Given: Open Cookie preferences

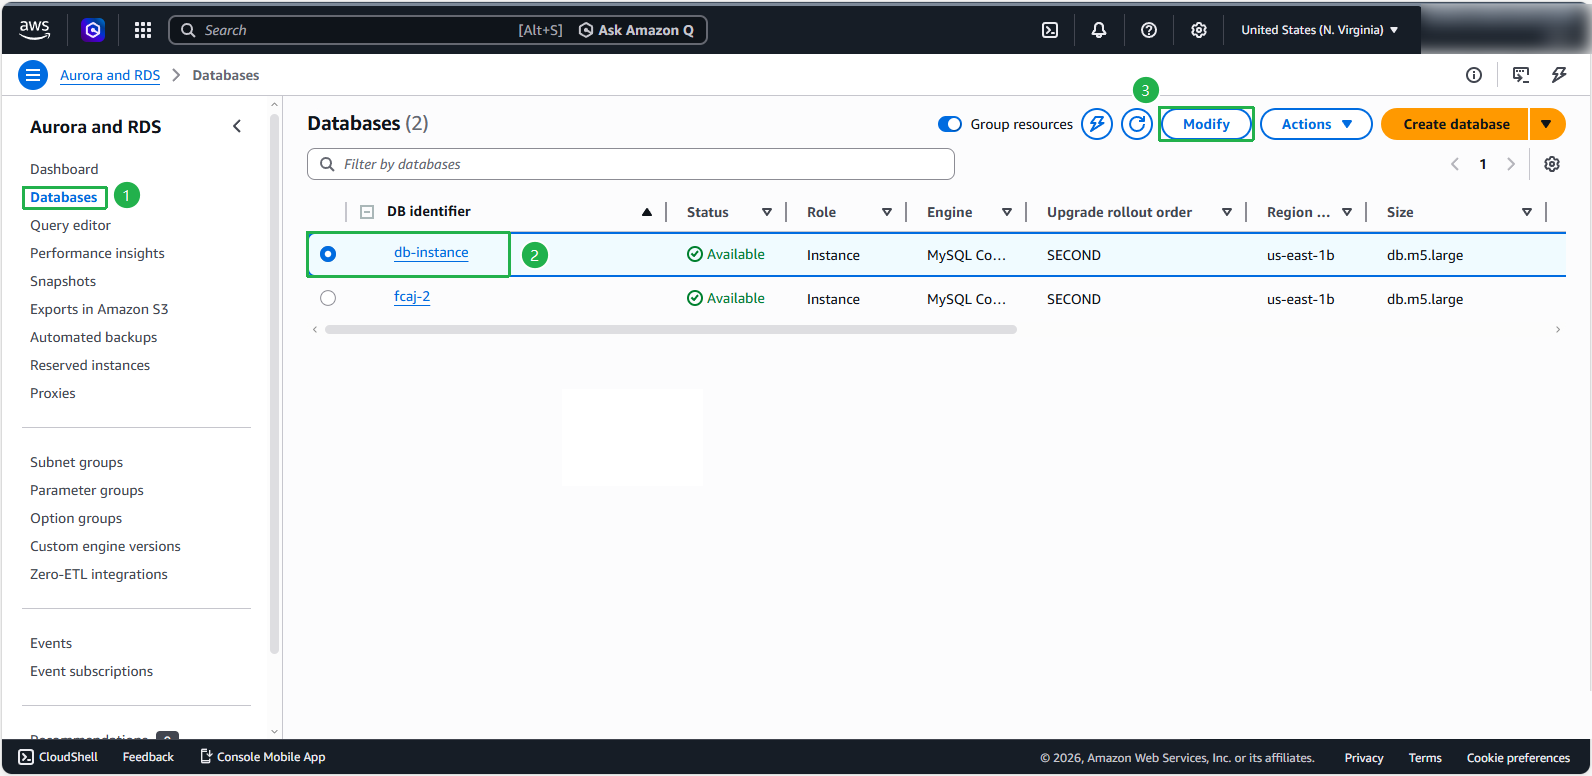Looking at the screenshot, I should click(x=1518, y=758).
